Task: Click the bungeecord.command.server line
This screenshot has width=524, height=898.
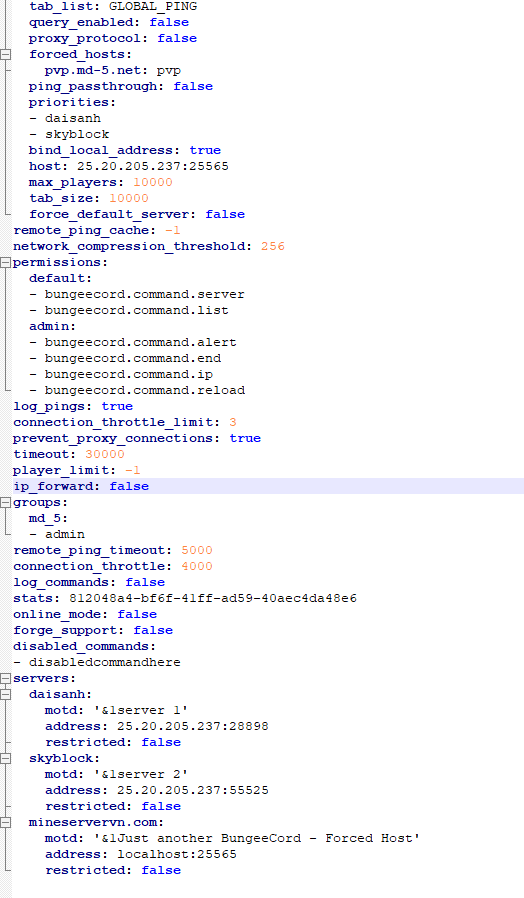Action: 136,294
